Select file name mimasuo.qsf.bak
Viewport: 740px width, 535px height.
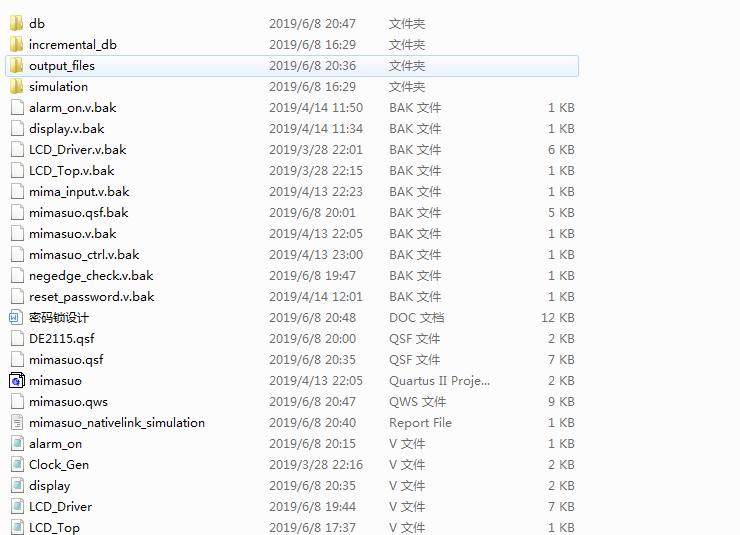coord(79,213)
